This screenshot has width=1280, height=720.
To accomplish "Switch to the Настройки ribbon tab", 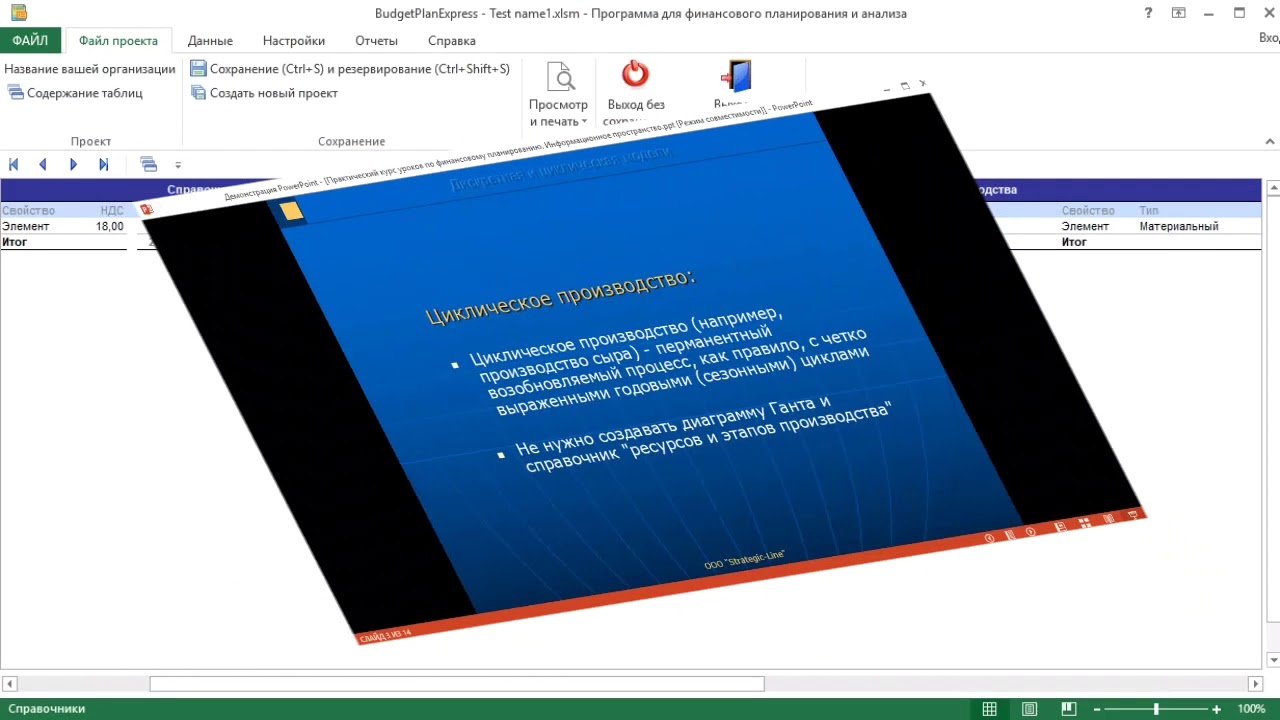I will [294, 41].
